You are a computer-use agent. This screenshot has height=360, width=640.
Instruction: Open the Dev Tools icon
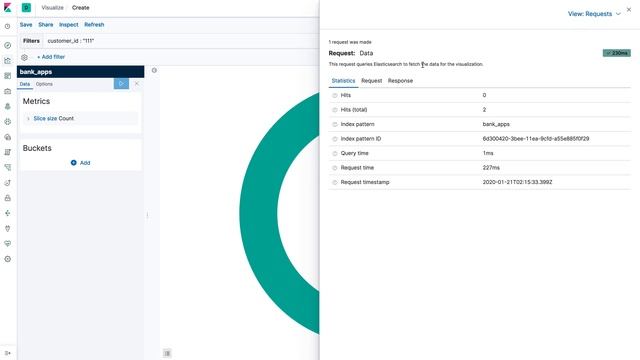click(7, 229)
